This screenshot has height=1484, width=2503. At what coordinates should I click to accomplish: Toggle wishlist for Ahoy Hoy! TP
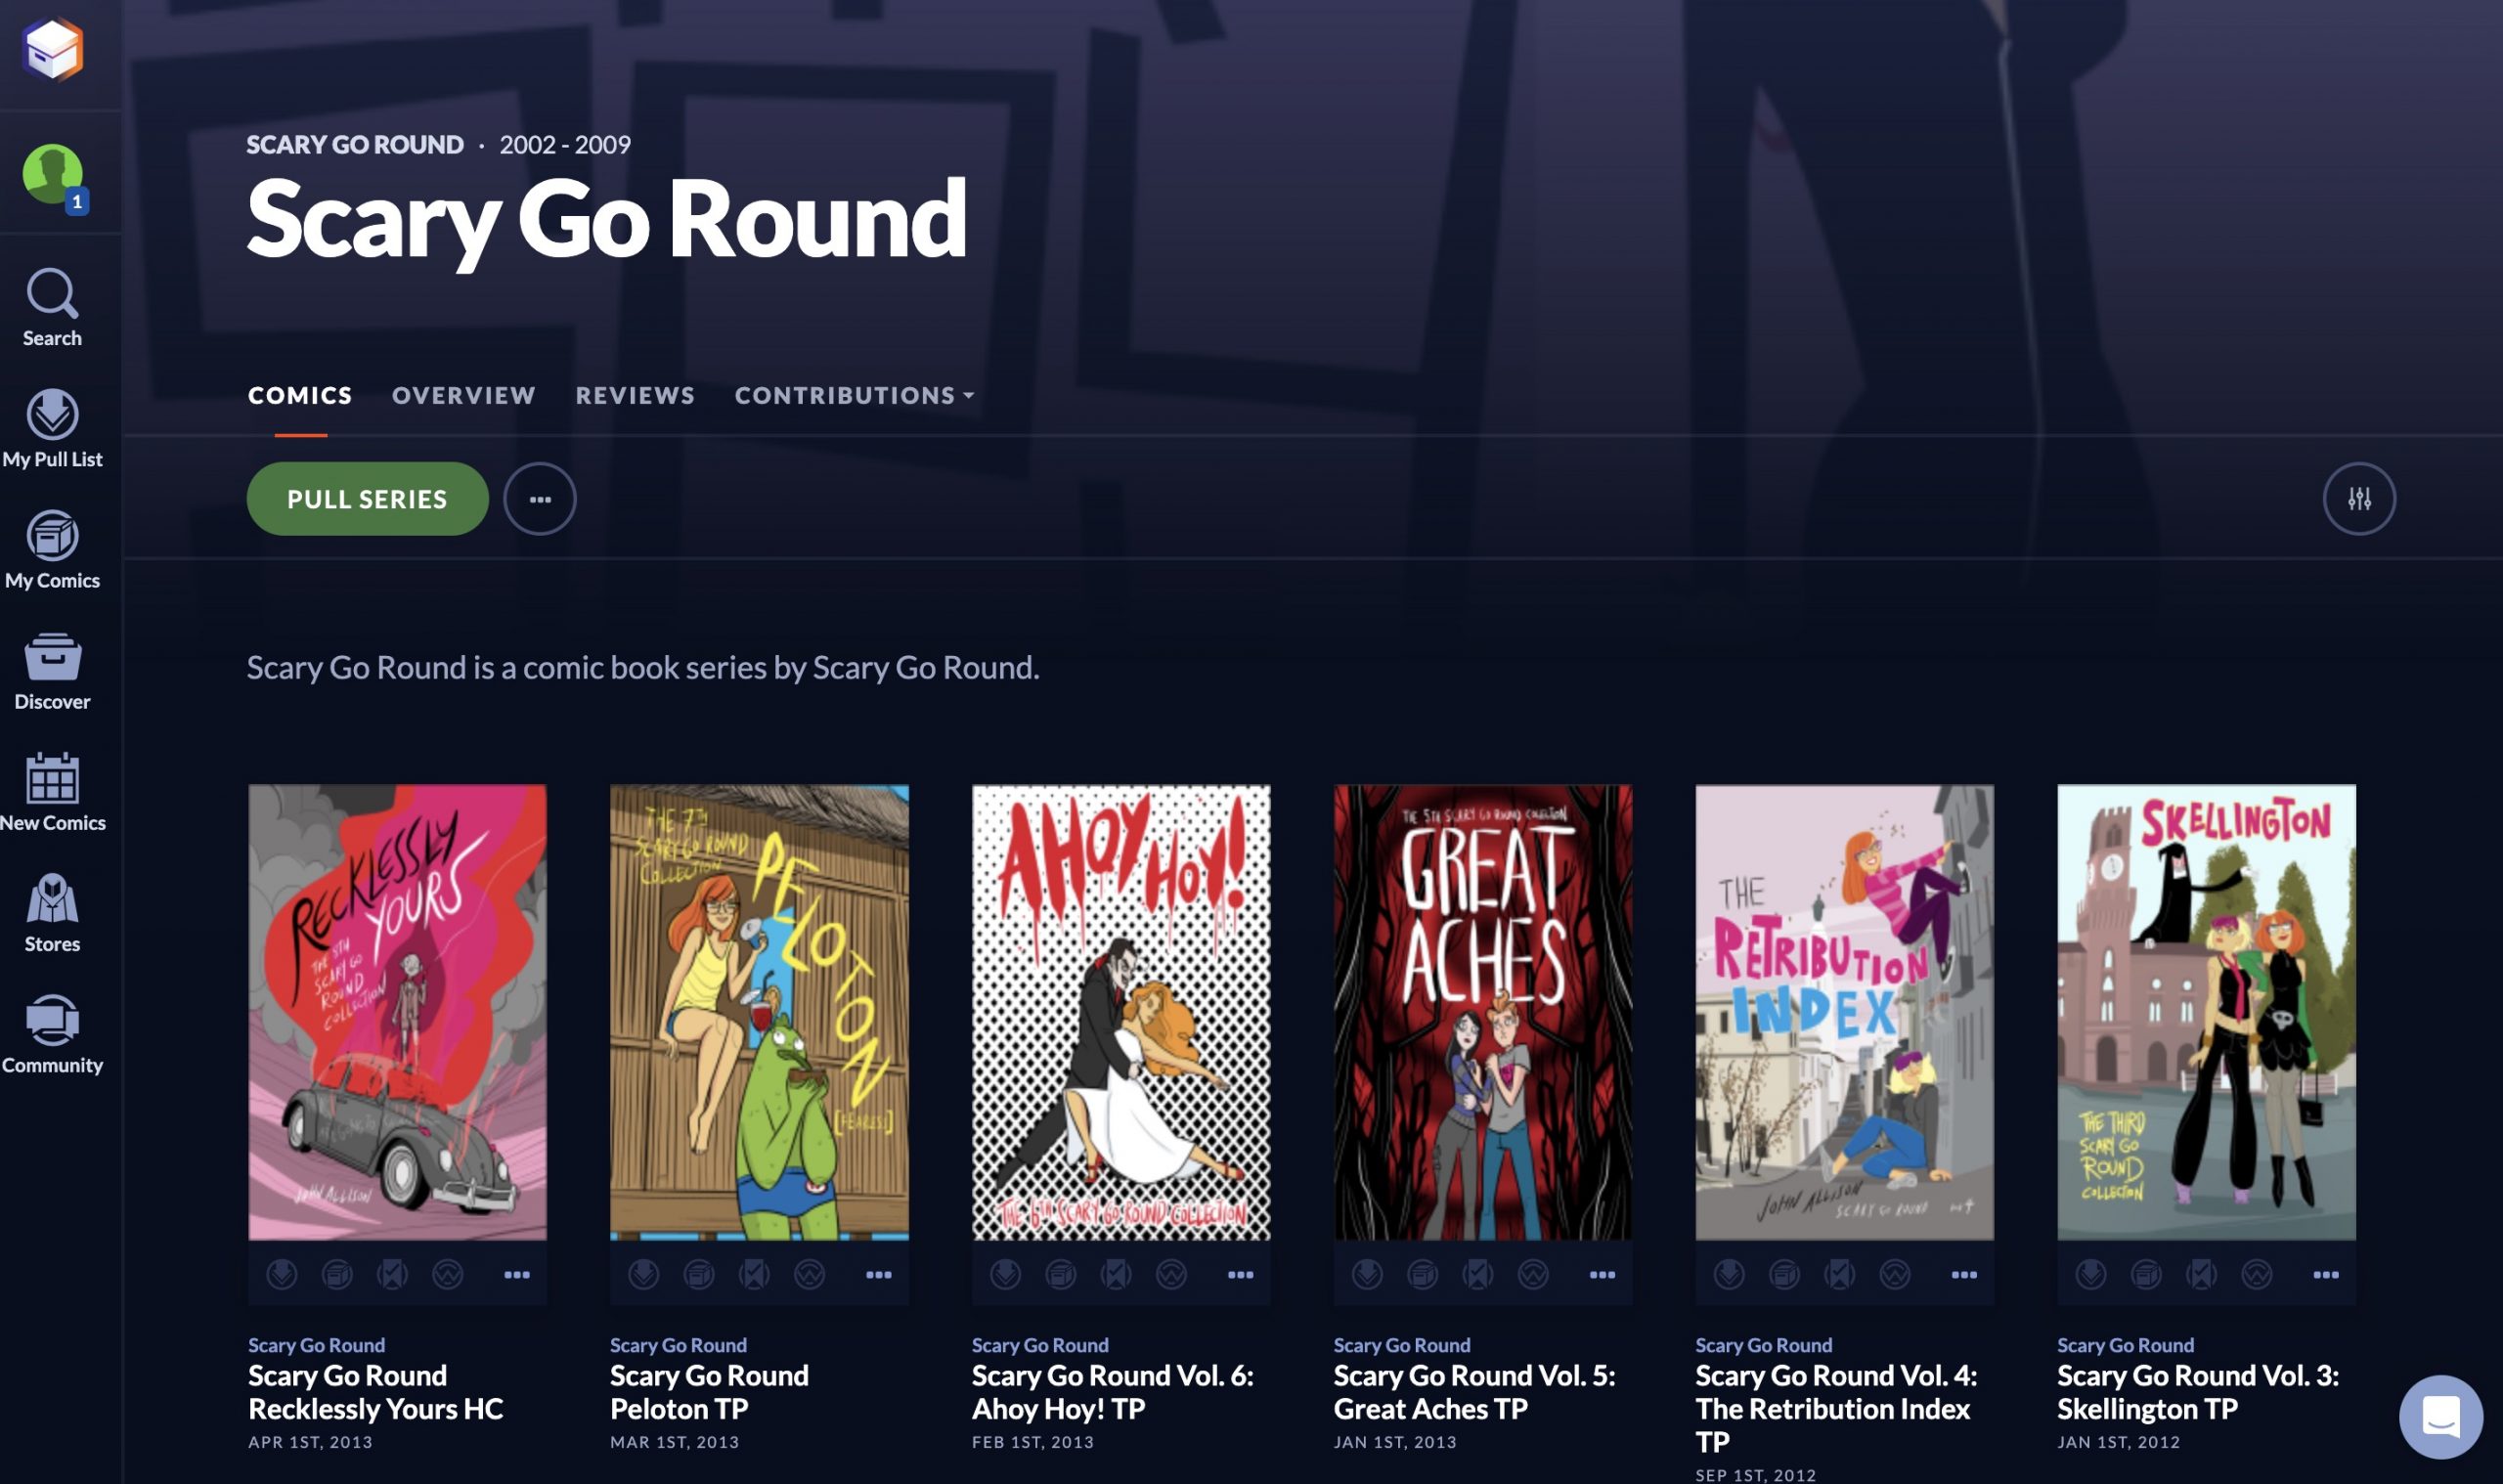[1171, 1274]
